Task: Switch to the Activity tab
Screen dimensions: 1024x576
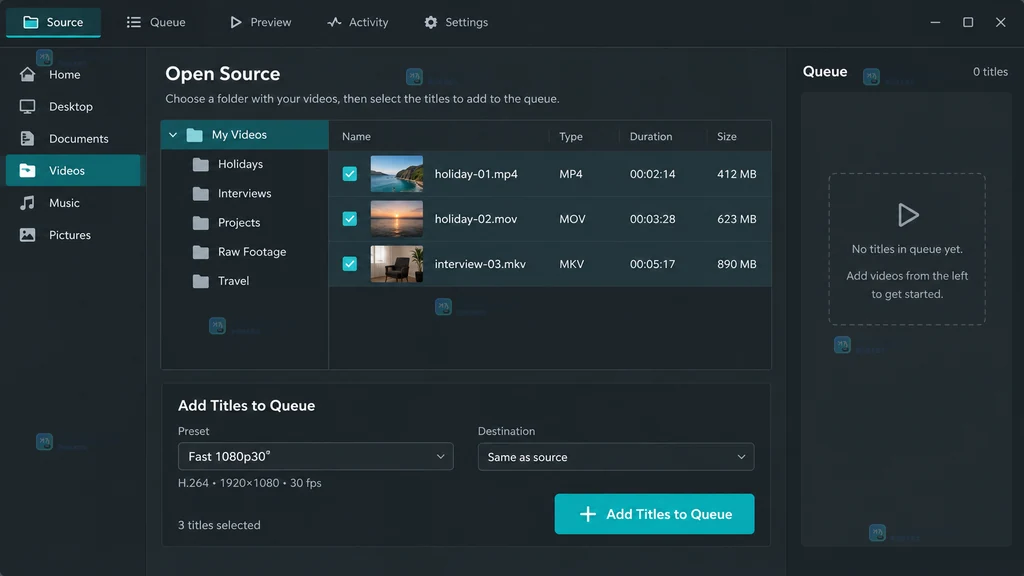Action: click(x=358, y=22)
